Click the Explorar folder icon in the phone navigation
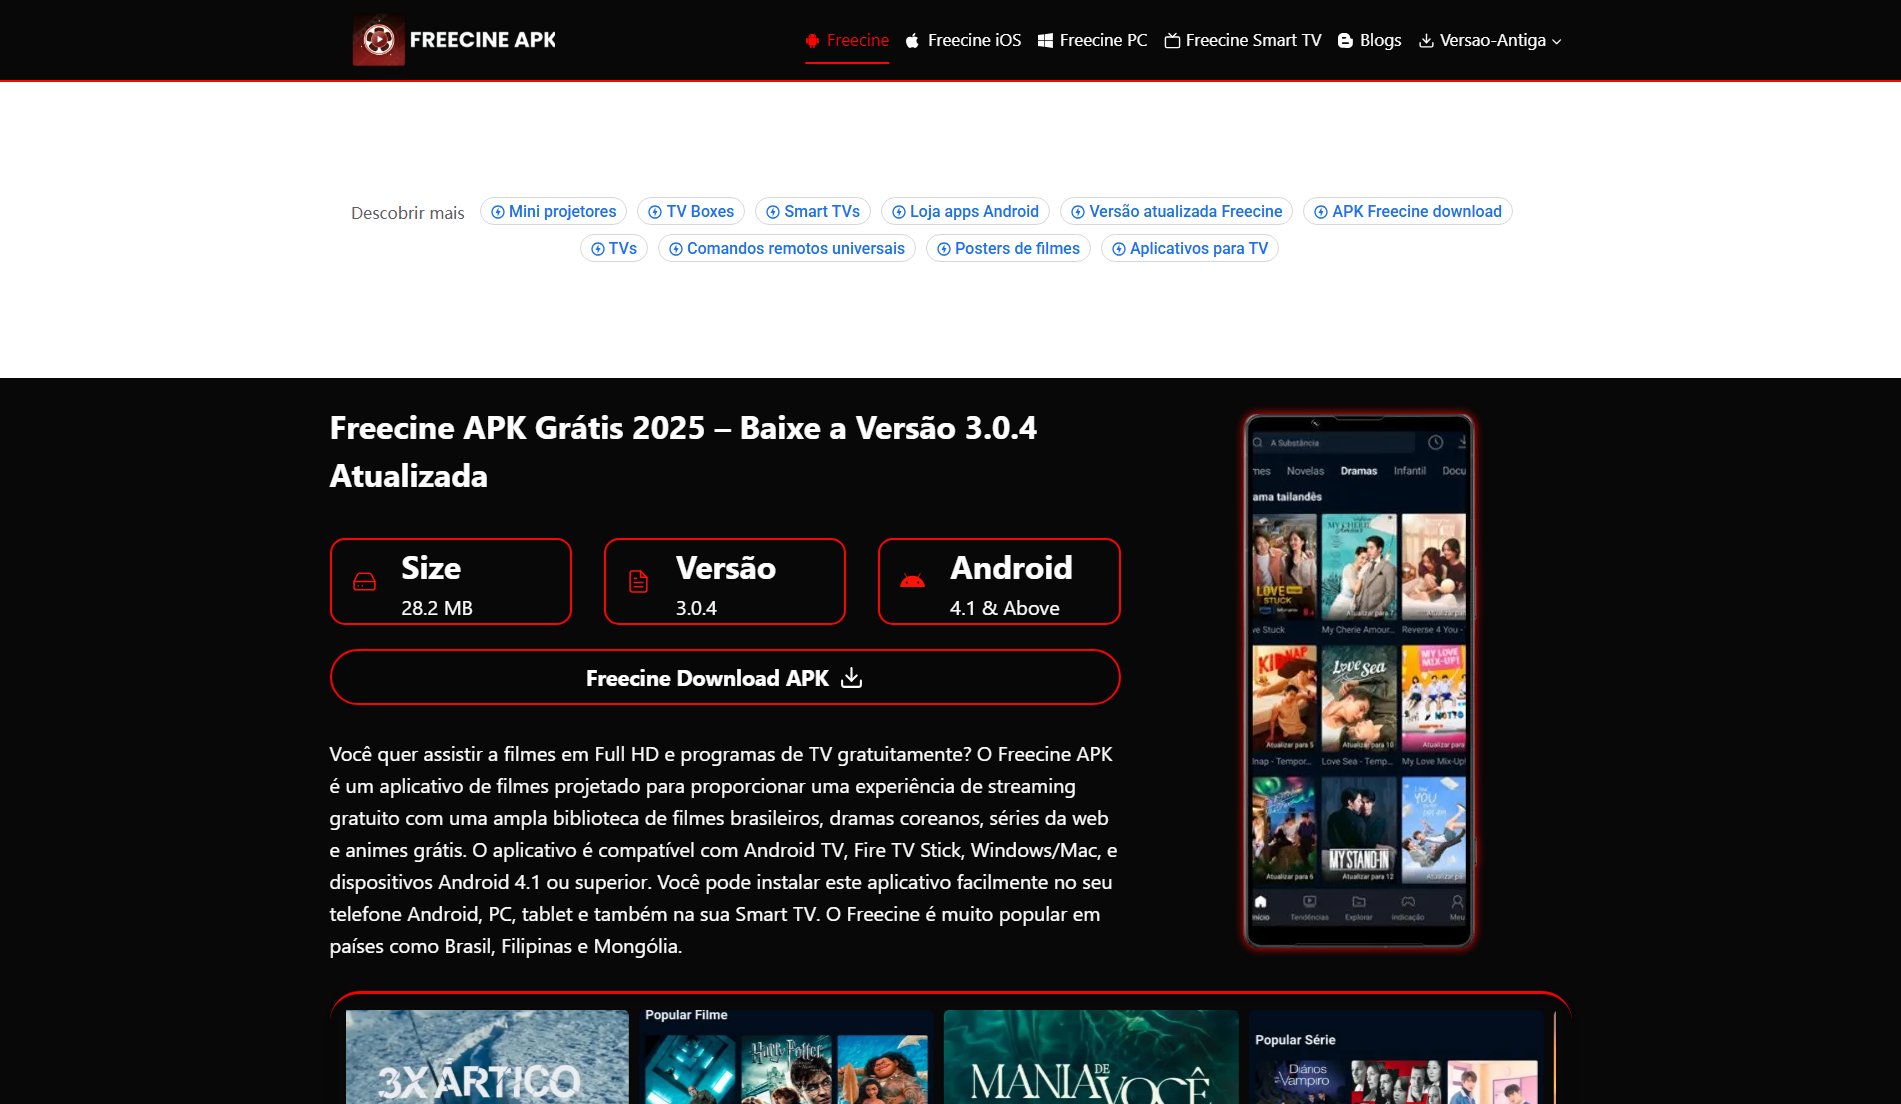 click(1360, 900)
